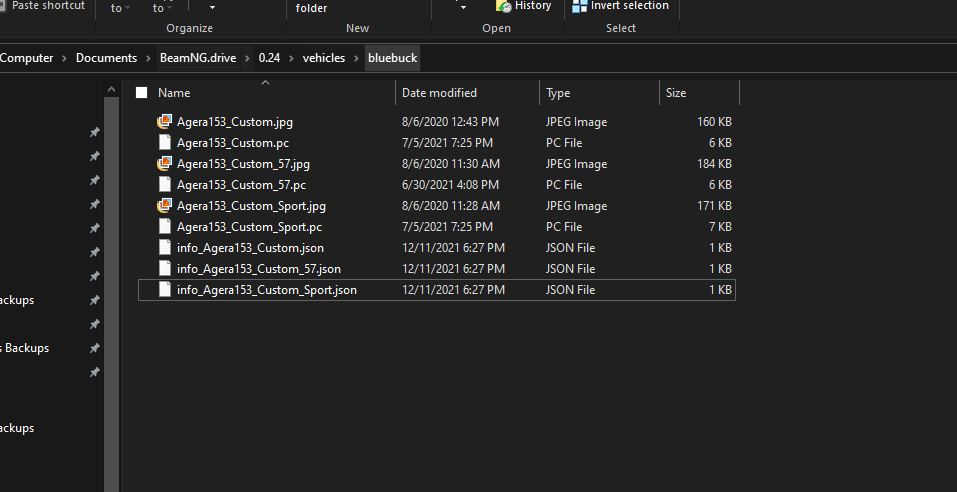This screenshot has width=957, height=492.
Task: Click the Invert selection icon
Action: [x=579, y=6]
